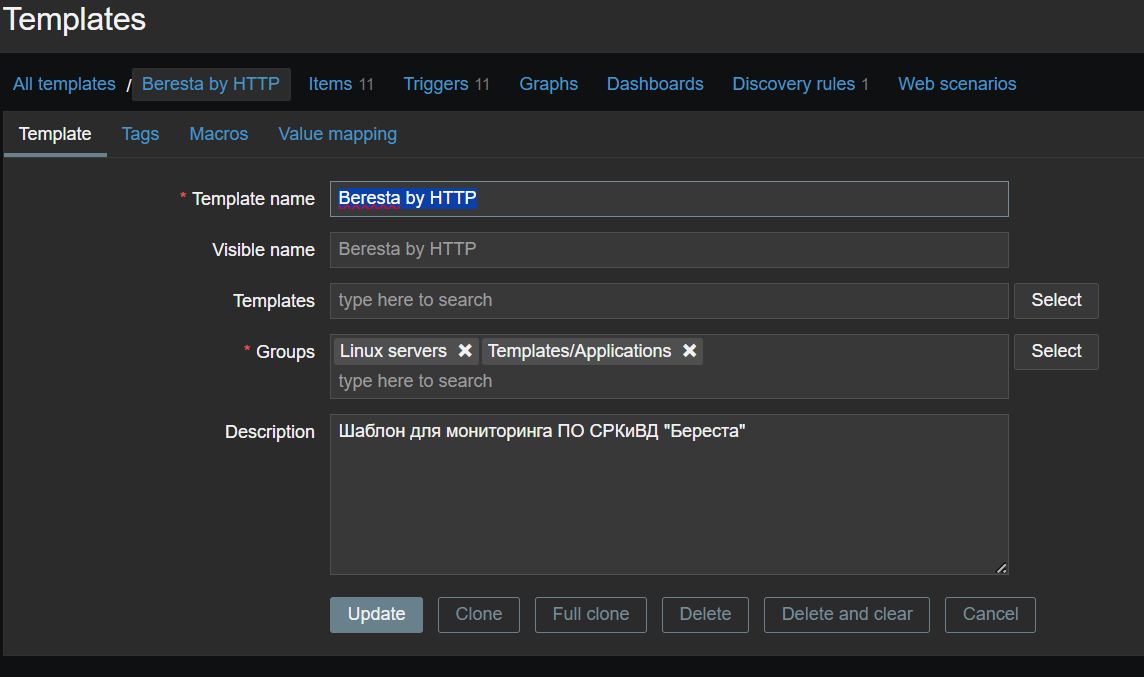The height and width of the screenshot is (677, 1144).
Task: Navigate to the All templates breadcrumb
Action: pos(64,84)
